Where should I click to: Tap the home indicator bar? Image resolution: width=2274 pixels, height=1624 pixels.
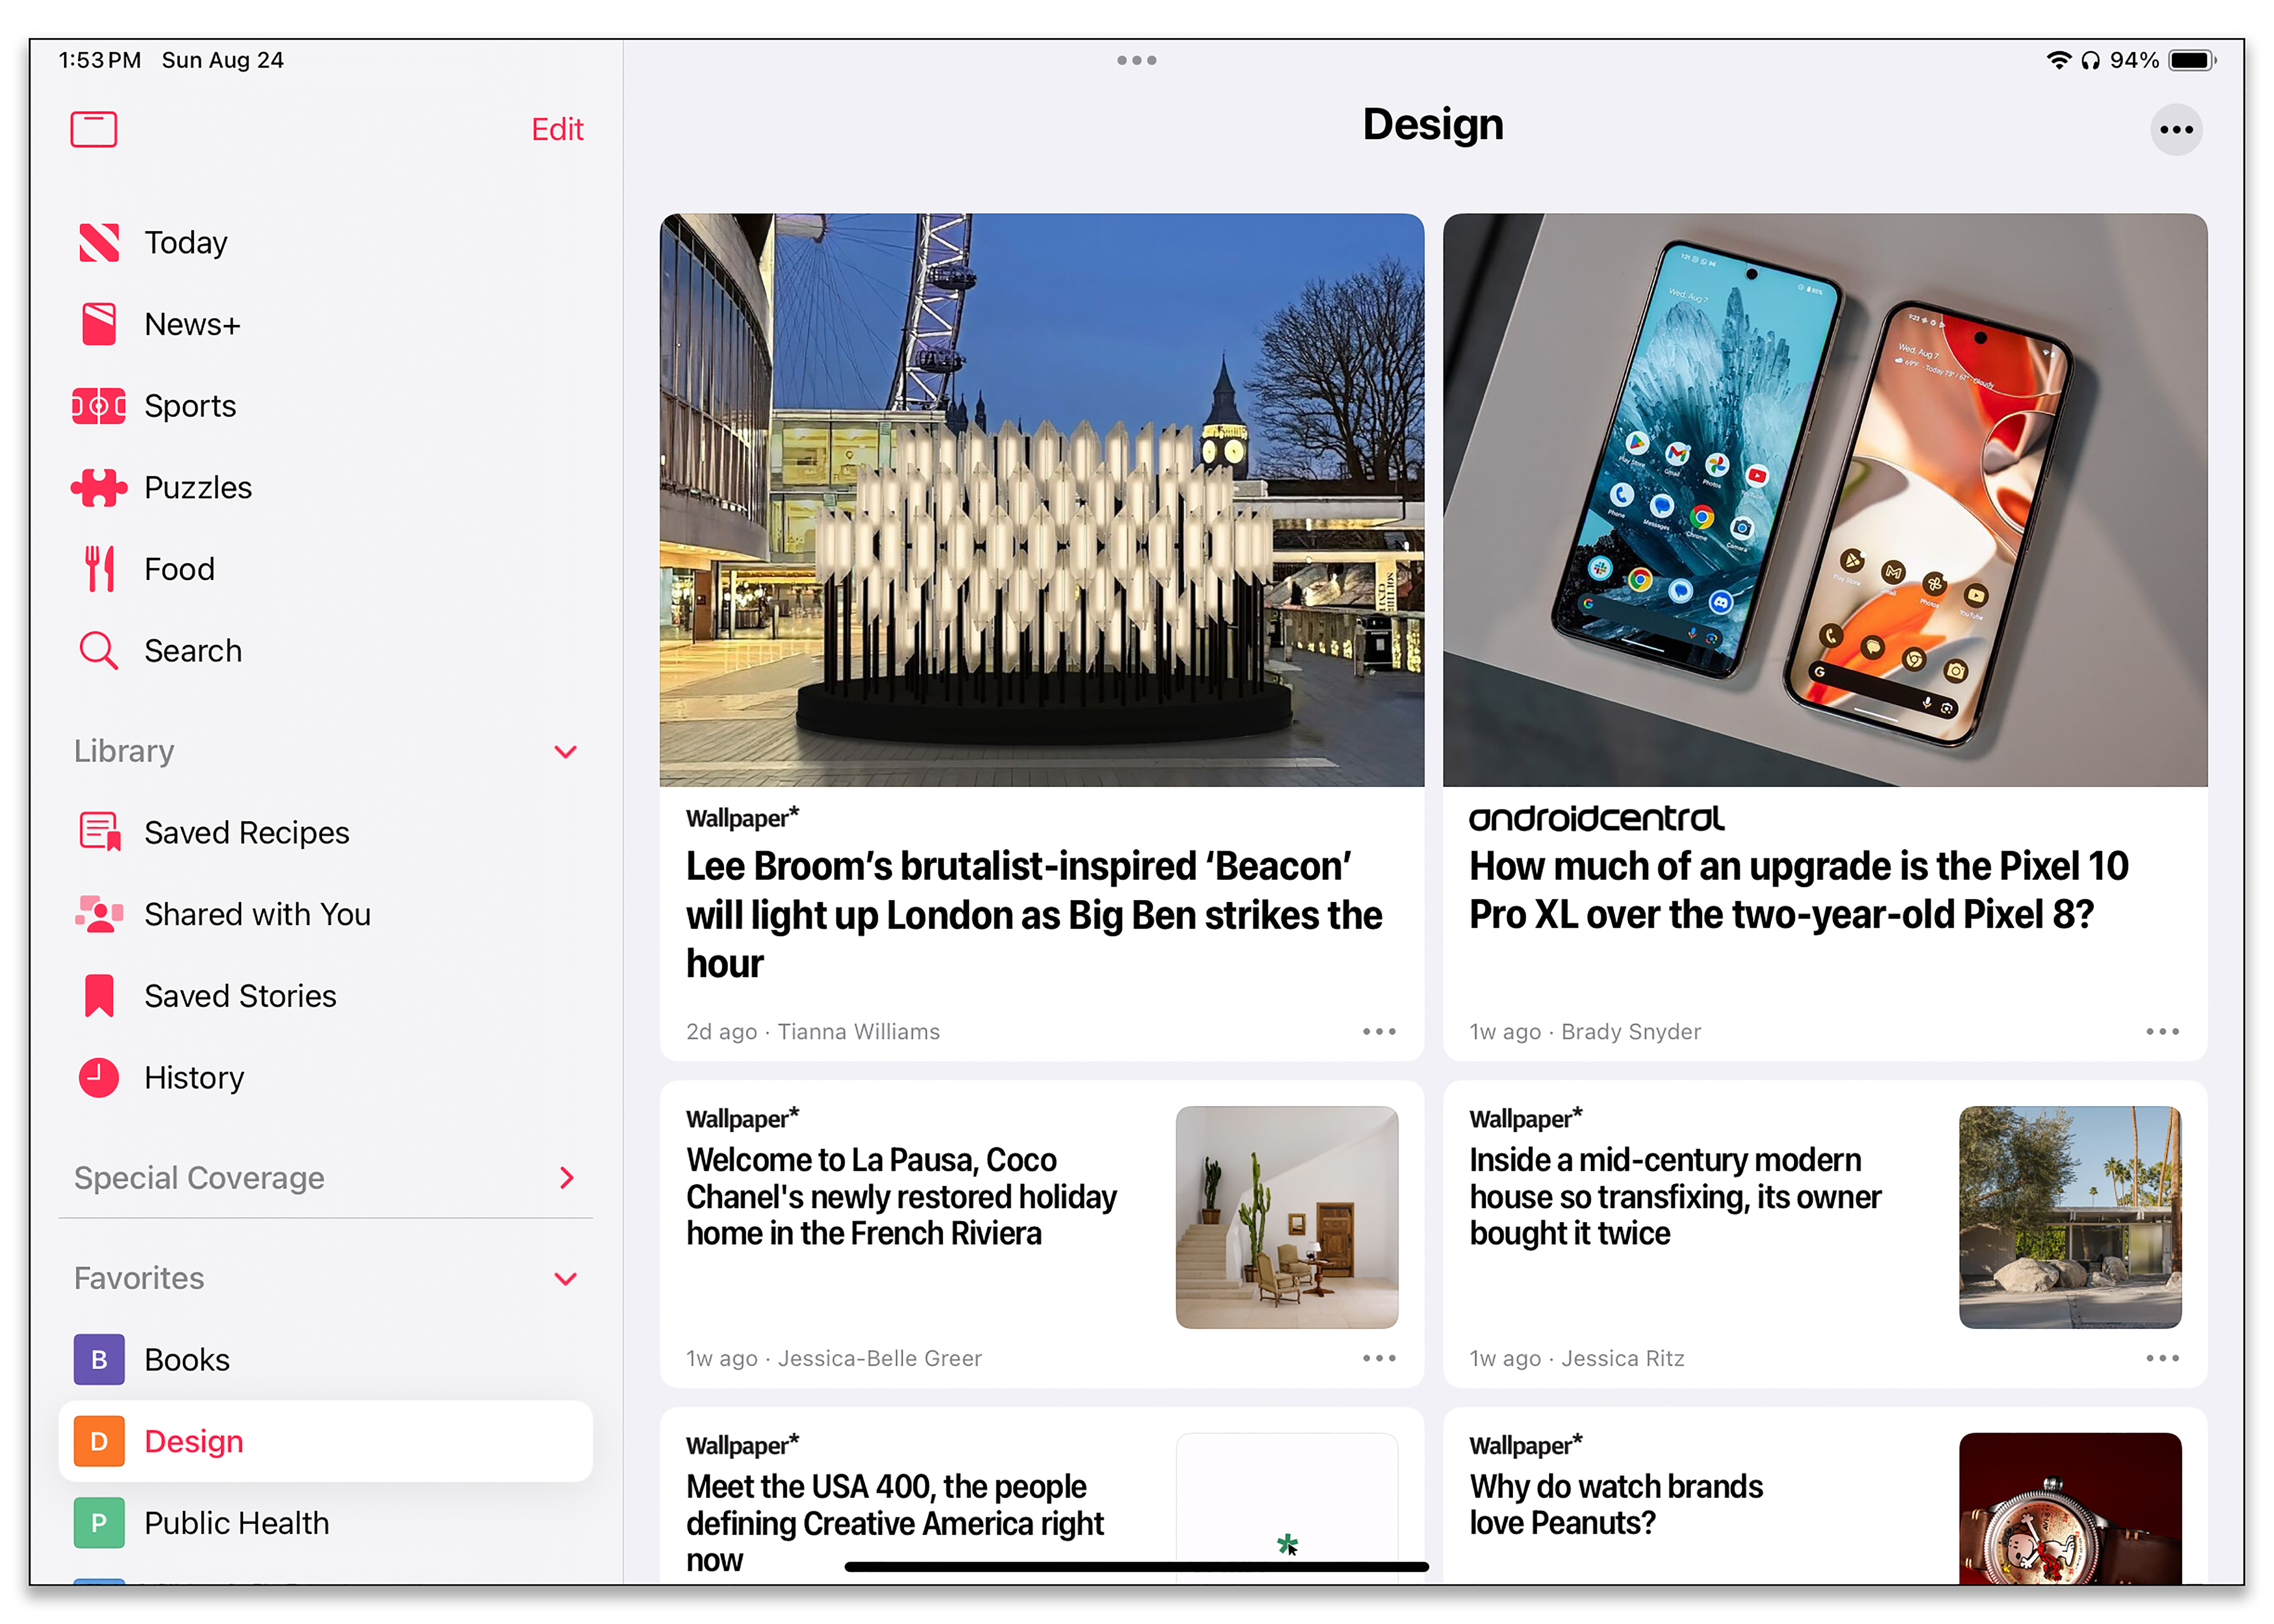[x=1137, y=1567]
